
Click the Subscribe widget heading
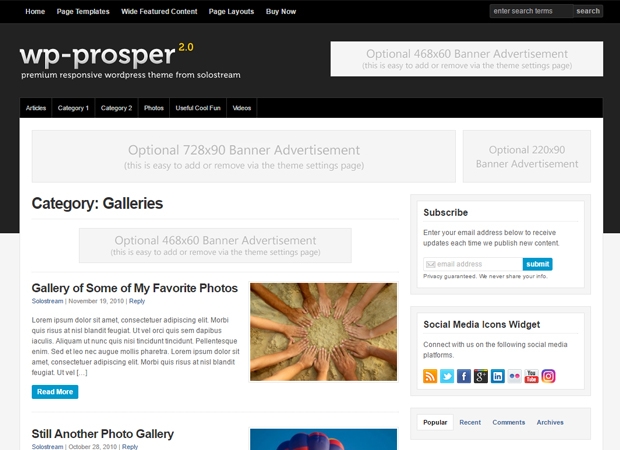coord(446,212)
